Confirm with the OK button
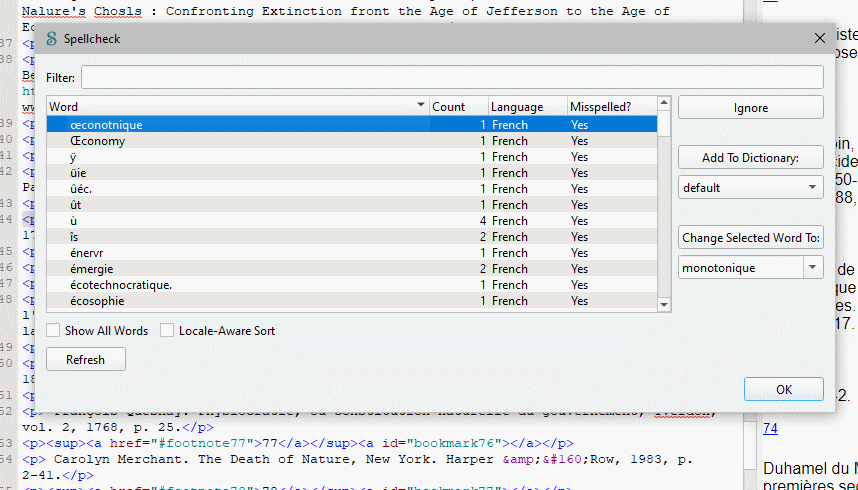Screen dimensions: 858x490 [x=783, y=389]
